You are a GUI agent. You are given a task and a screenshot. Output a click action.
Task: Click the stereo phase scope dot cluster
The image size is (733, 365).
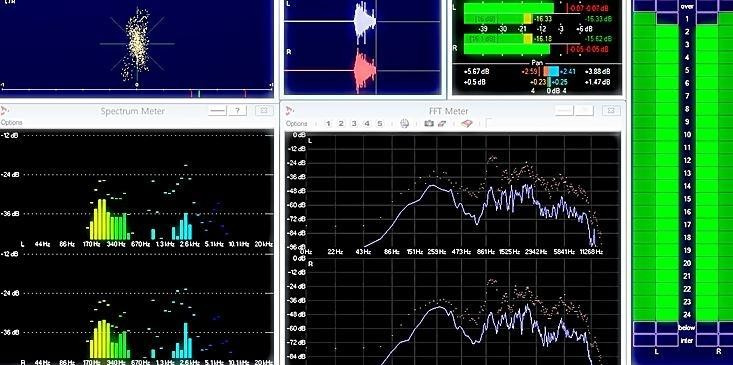pyautogui.click(x=138, y=44)
